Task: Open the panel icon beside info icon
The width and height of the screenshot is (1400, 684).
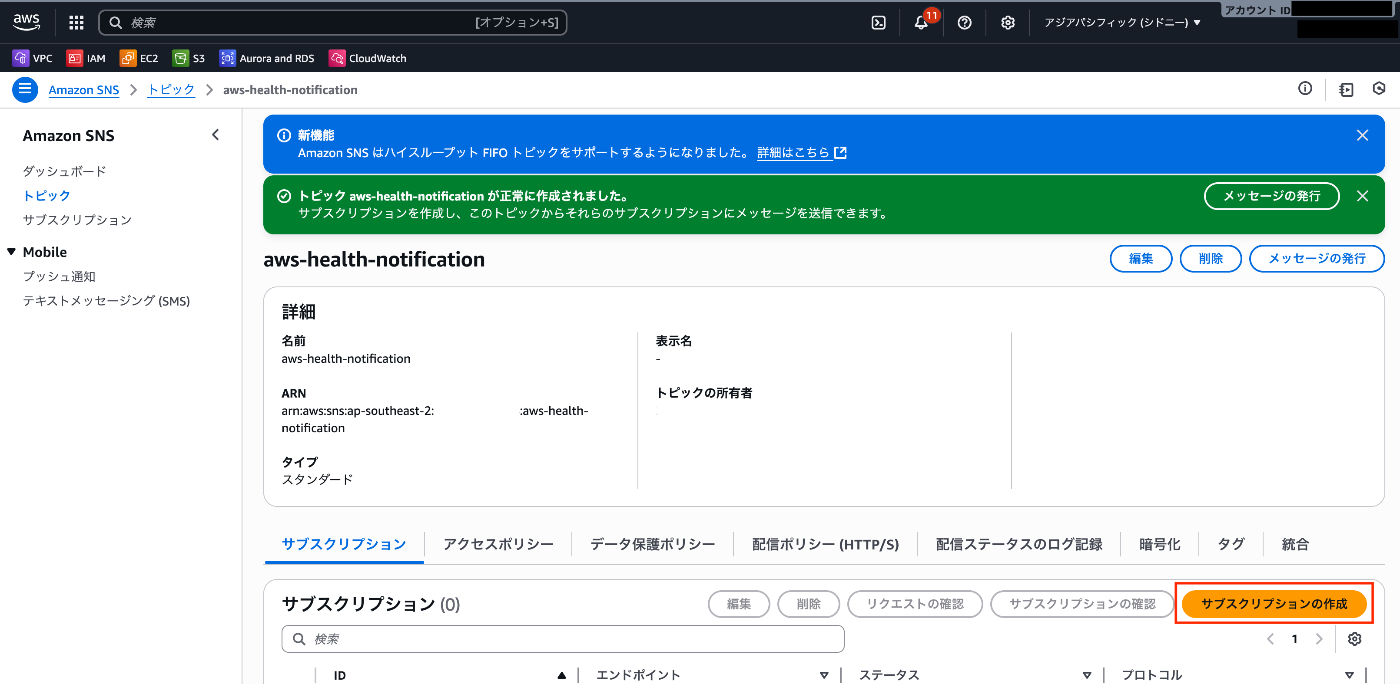Action: pos(1346,89)
